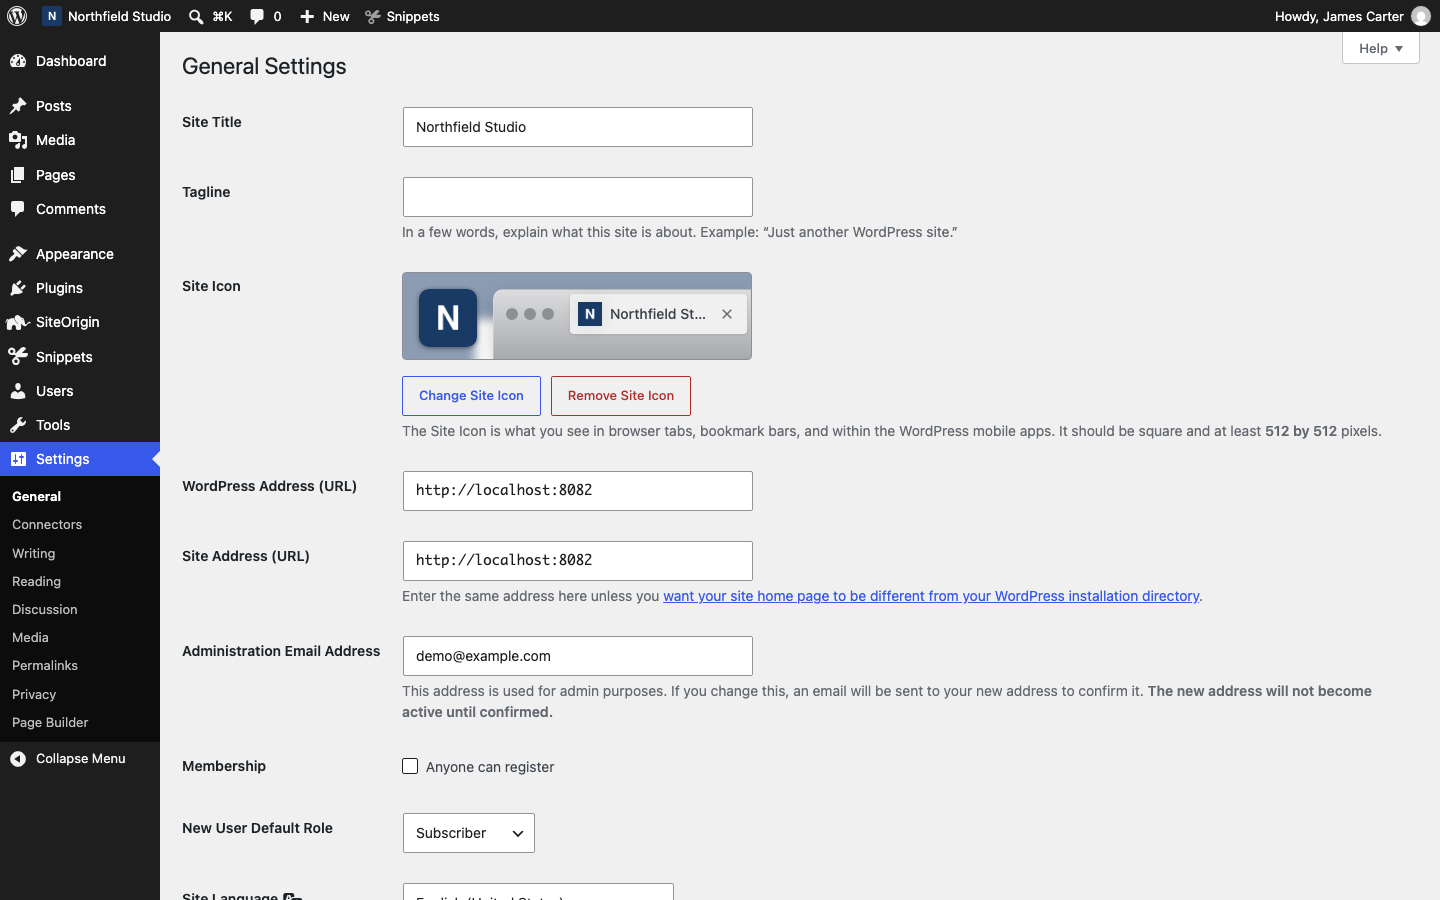Click the Northfield Studio site name link

coord(107,16)
